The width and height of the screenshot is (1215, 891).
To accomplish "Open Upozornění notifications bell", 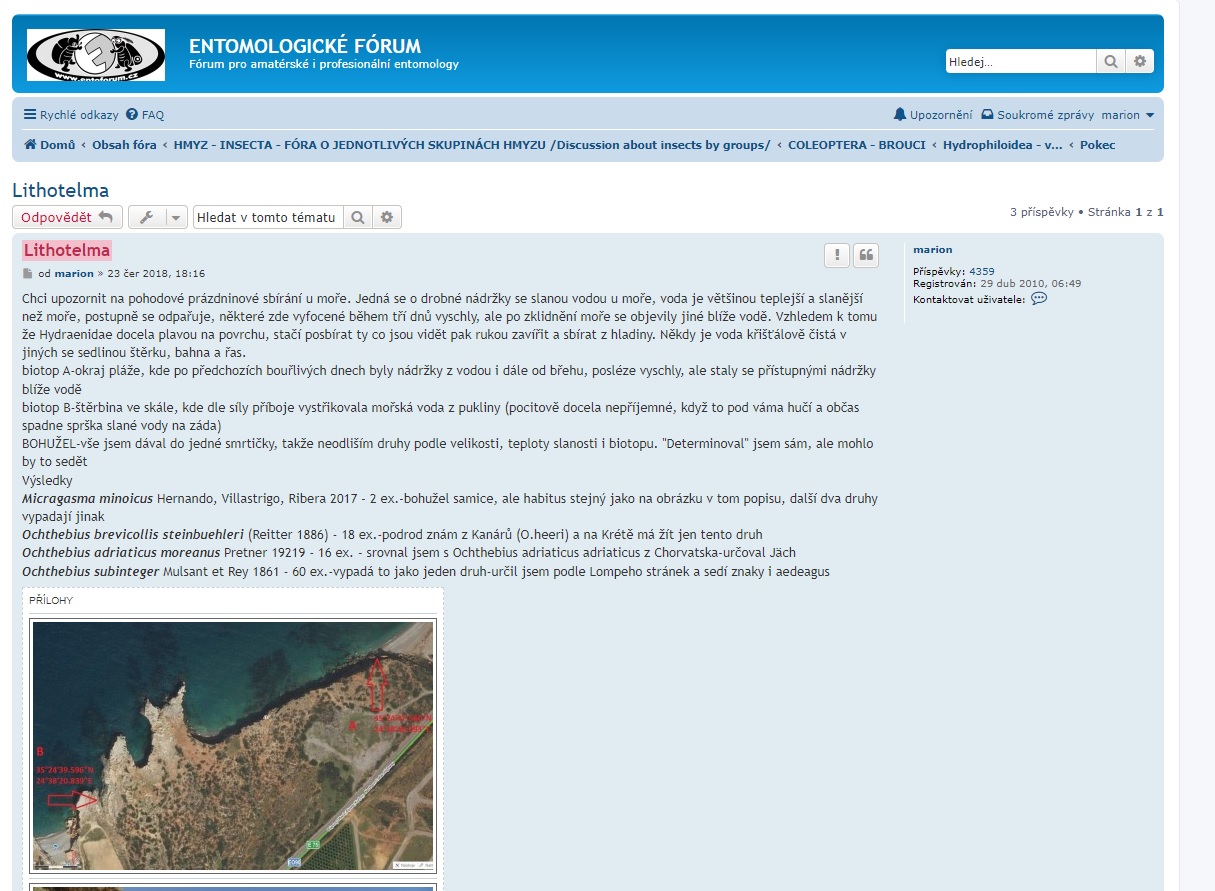I will pyautogui.click(x=932, y=115).
